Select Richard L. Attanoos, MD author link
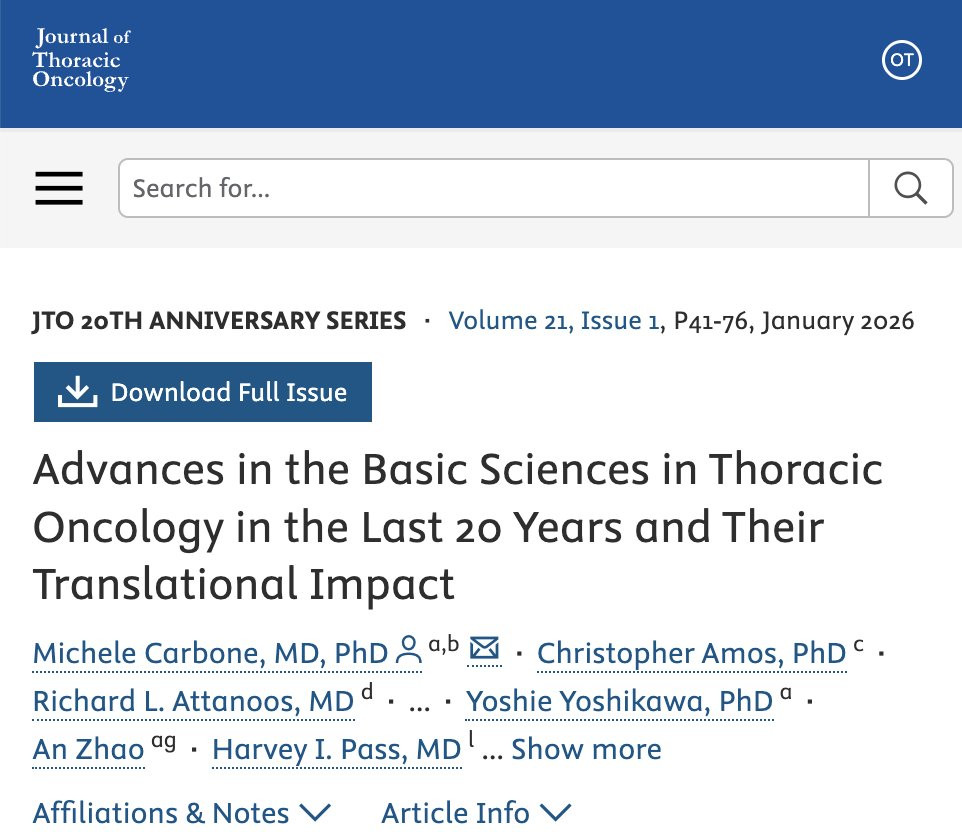 193,701
